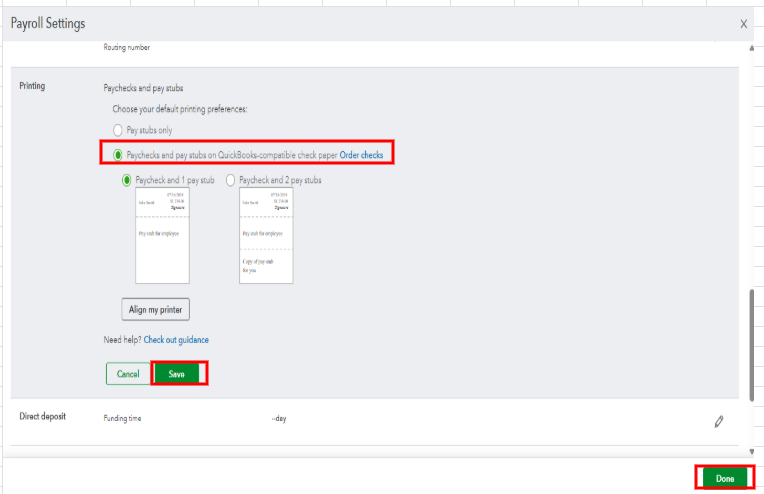Open the Order checks link
Screen dimensions: 764x494
(x=361, y=155)
